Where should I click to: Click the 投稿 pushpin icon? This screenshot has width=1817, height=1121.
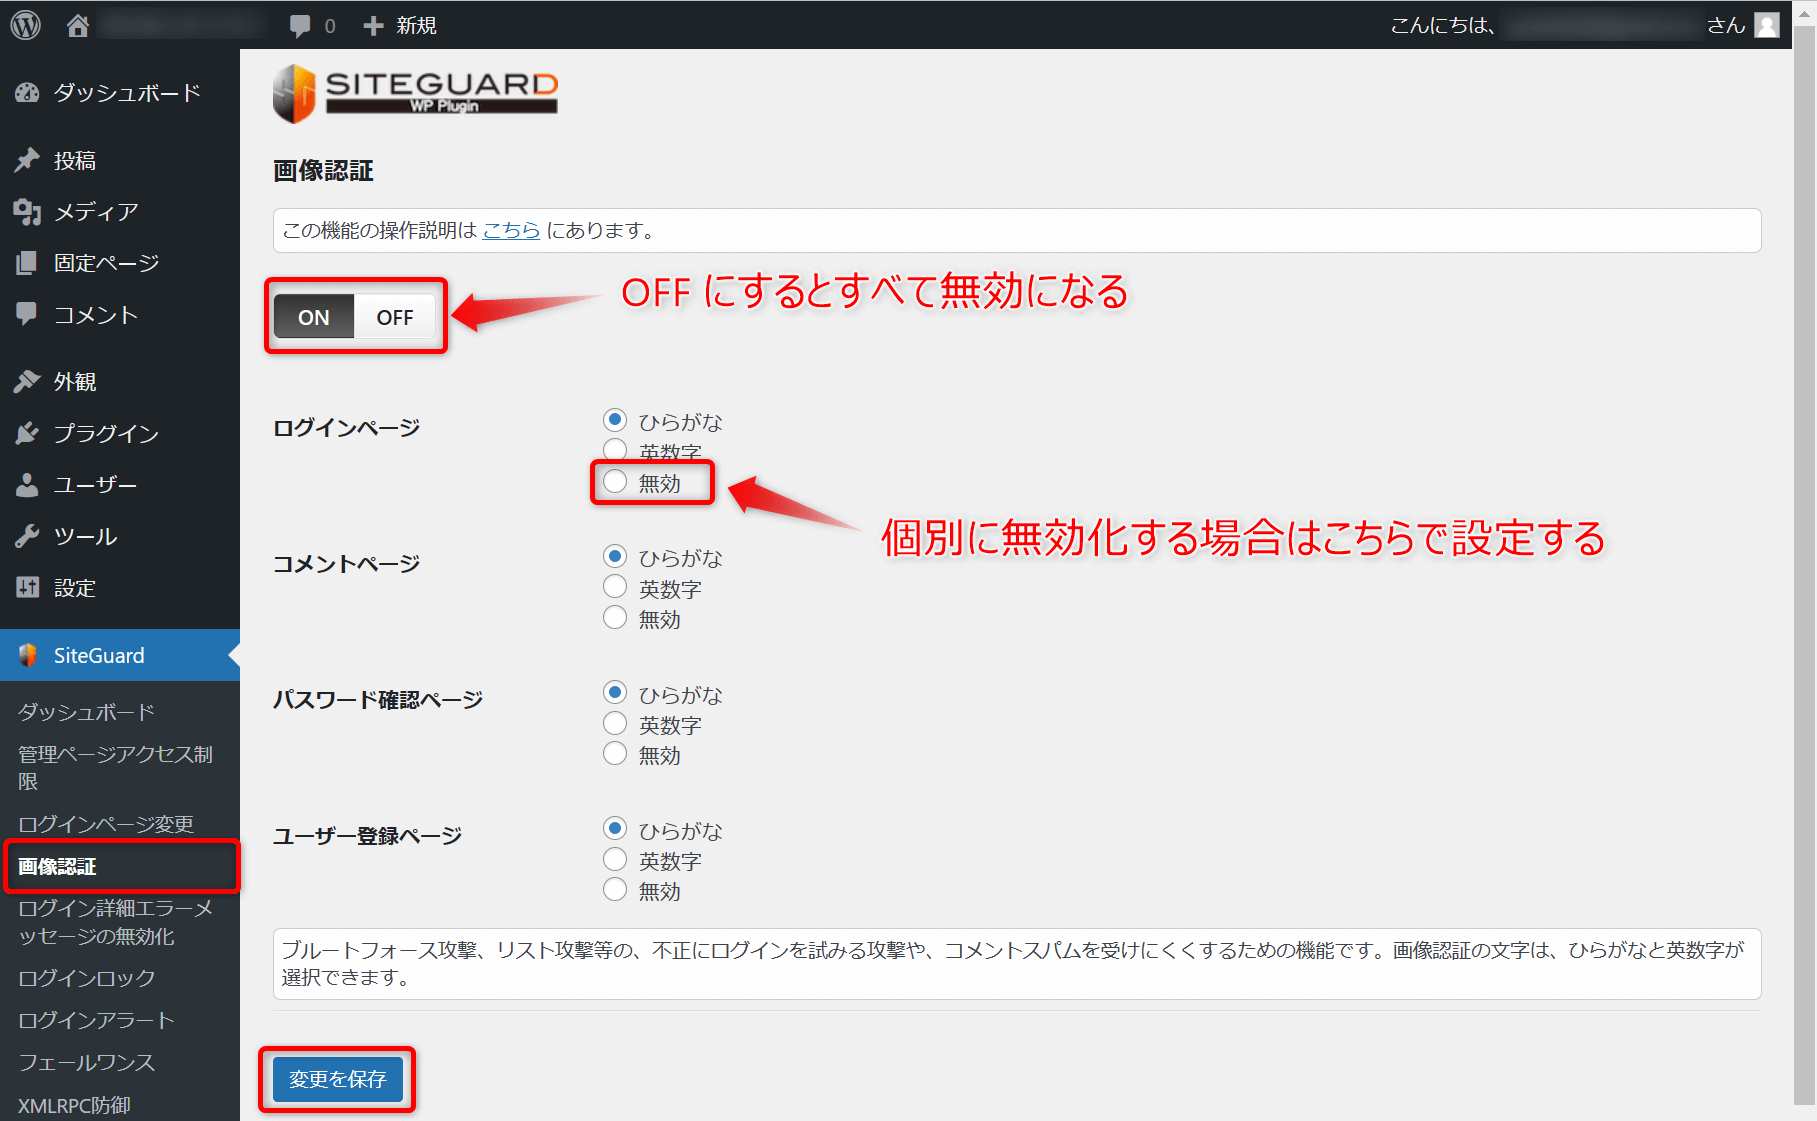coord(27,160)
